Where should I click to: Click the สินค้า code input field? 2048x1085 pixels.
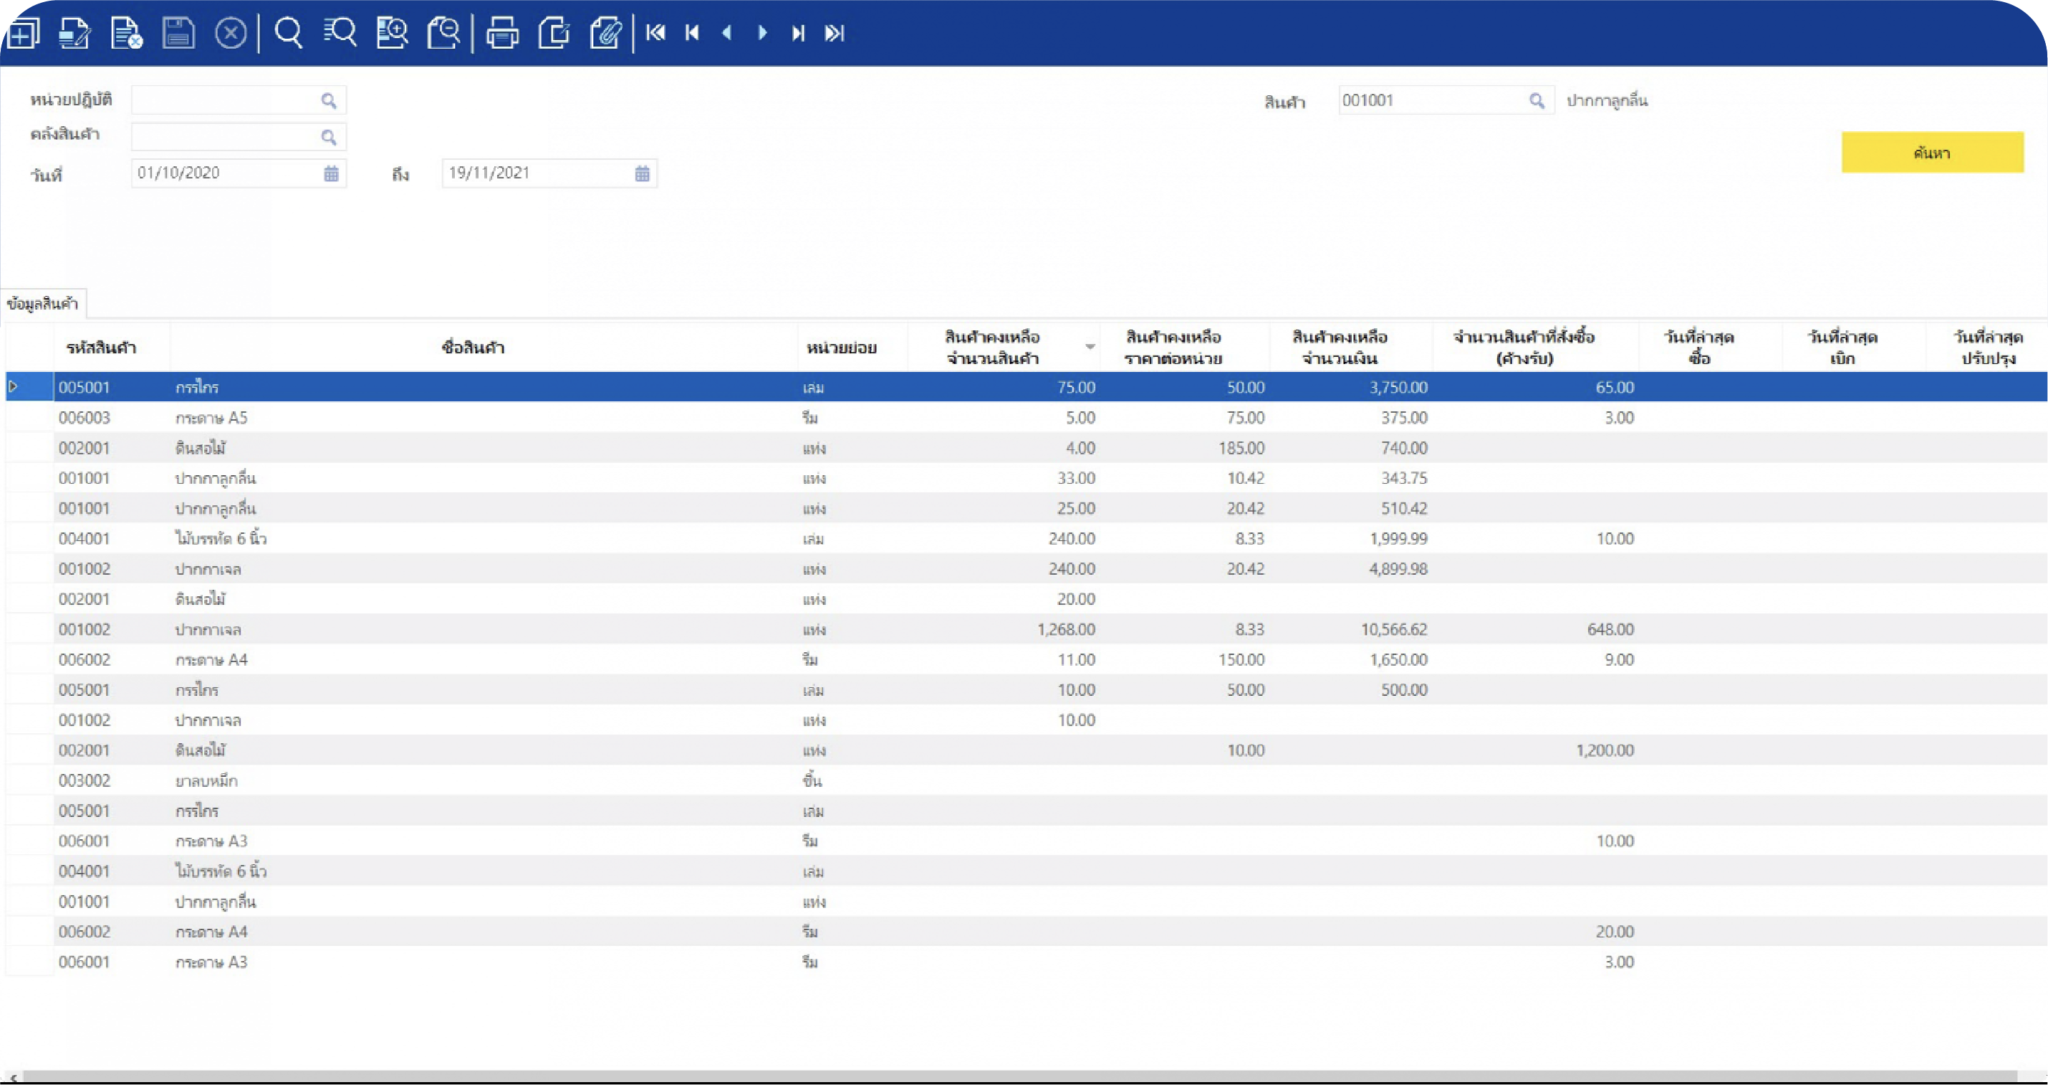[x=1430, y=100]
